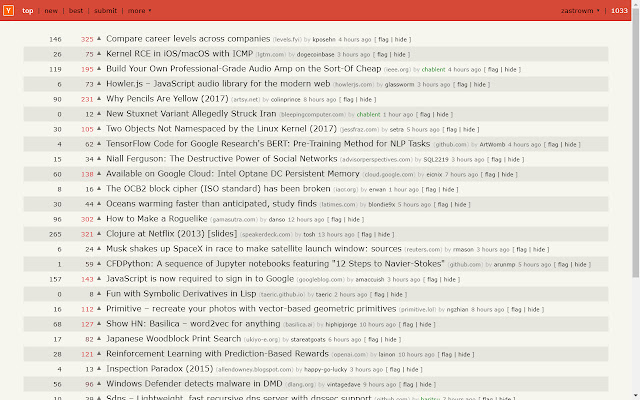View user profile of hiphipjorge

[x=341, y=324]
